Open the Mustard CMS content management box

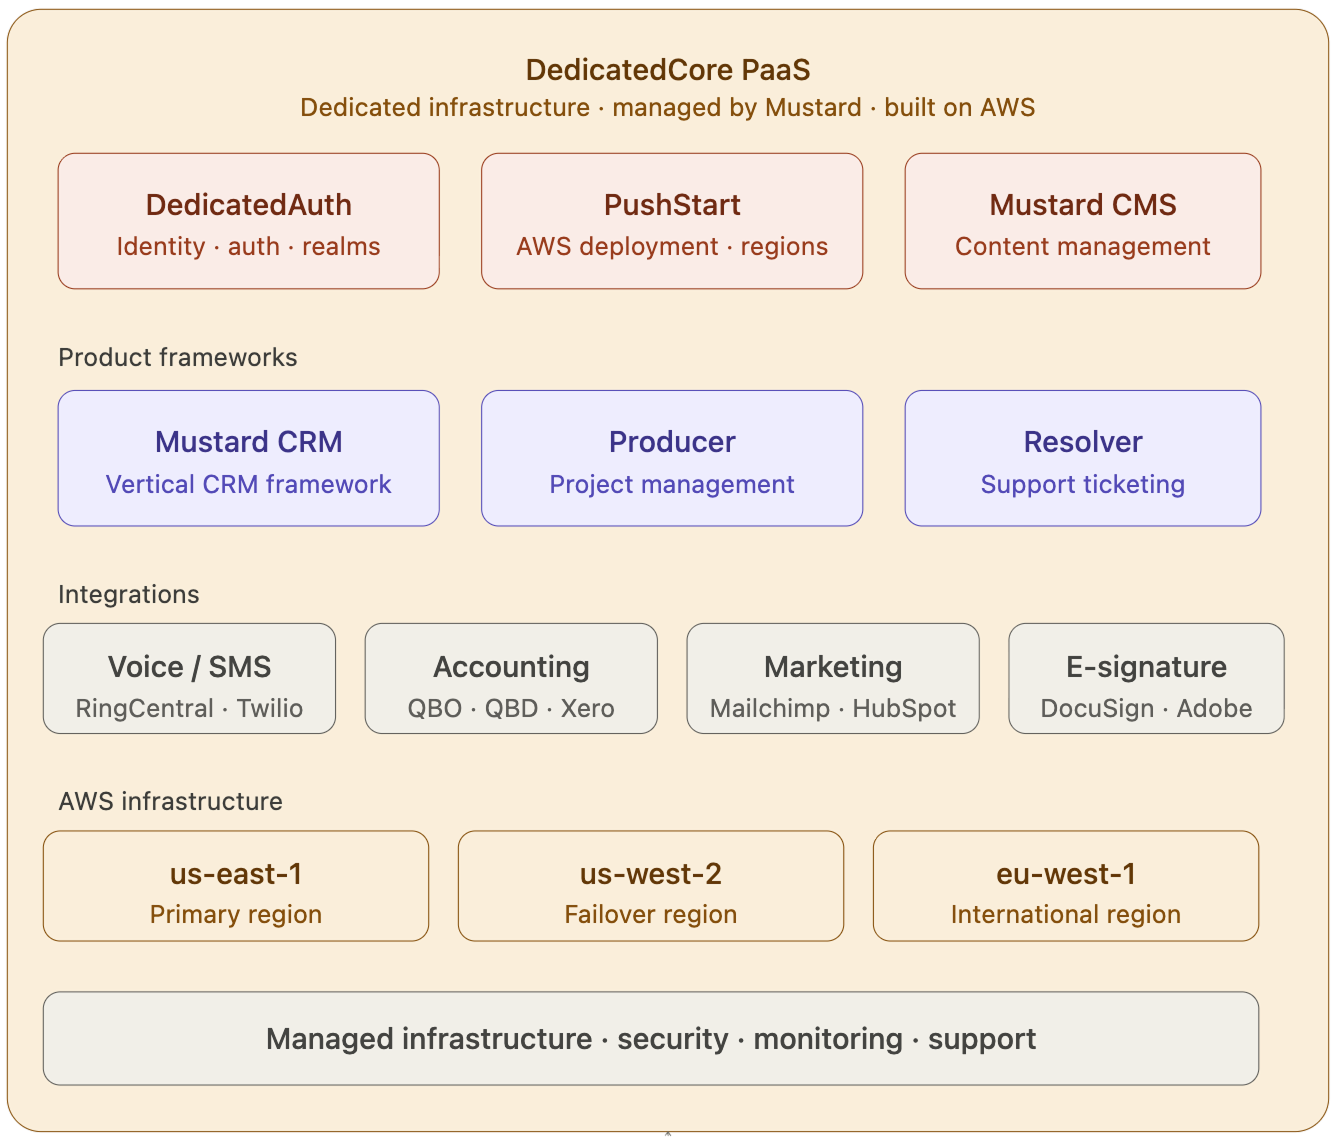click(1082, 222)
